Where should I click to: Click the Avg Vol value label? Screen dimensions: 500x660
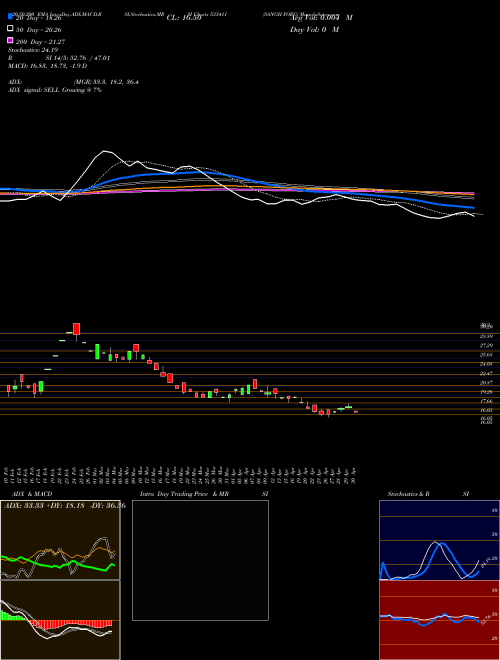coord(321,18)
